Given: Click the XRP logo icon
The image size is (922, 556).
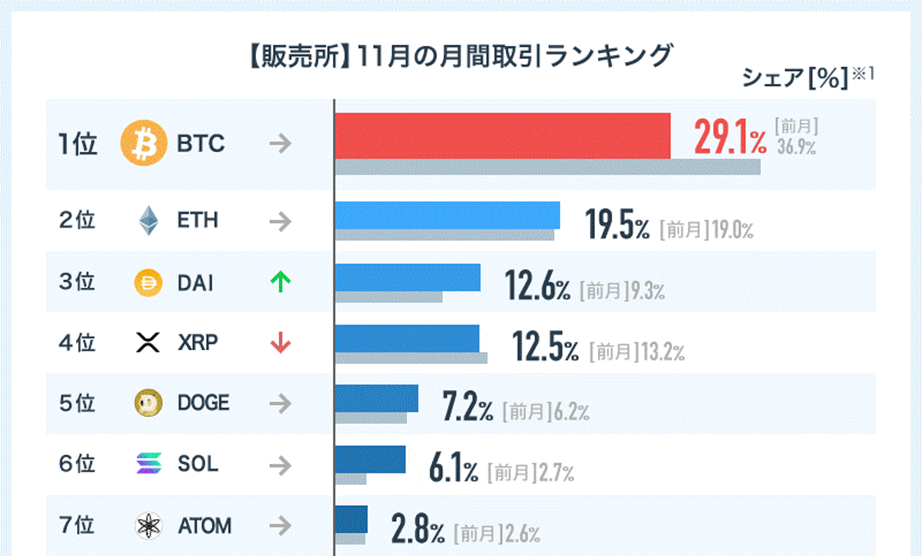Looking at the screenshot, I should (148, 342).
